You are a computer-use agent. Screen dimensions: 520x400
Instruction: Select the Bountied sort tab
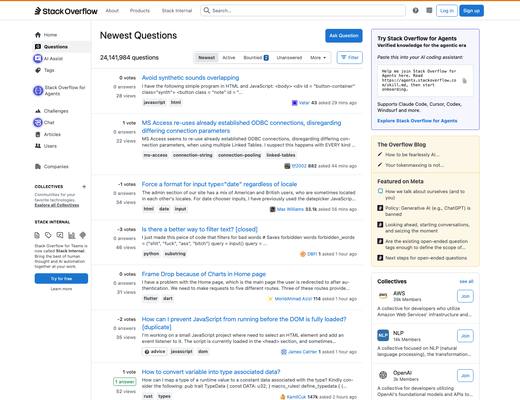tap(256, 58)
